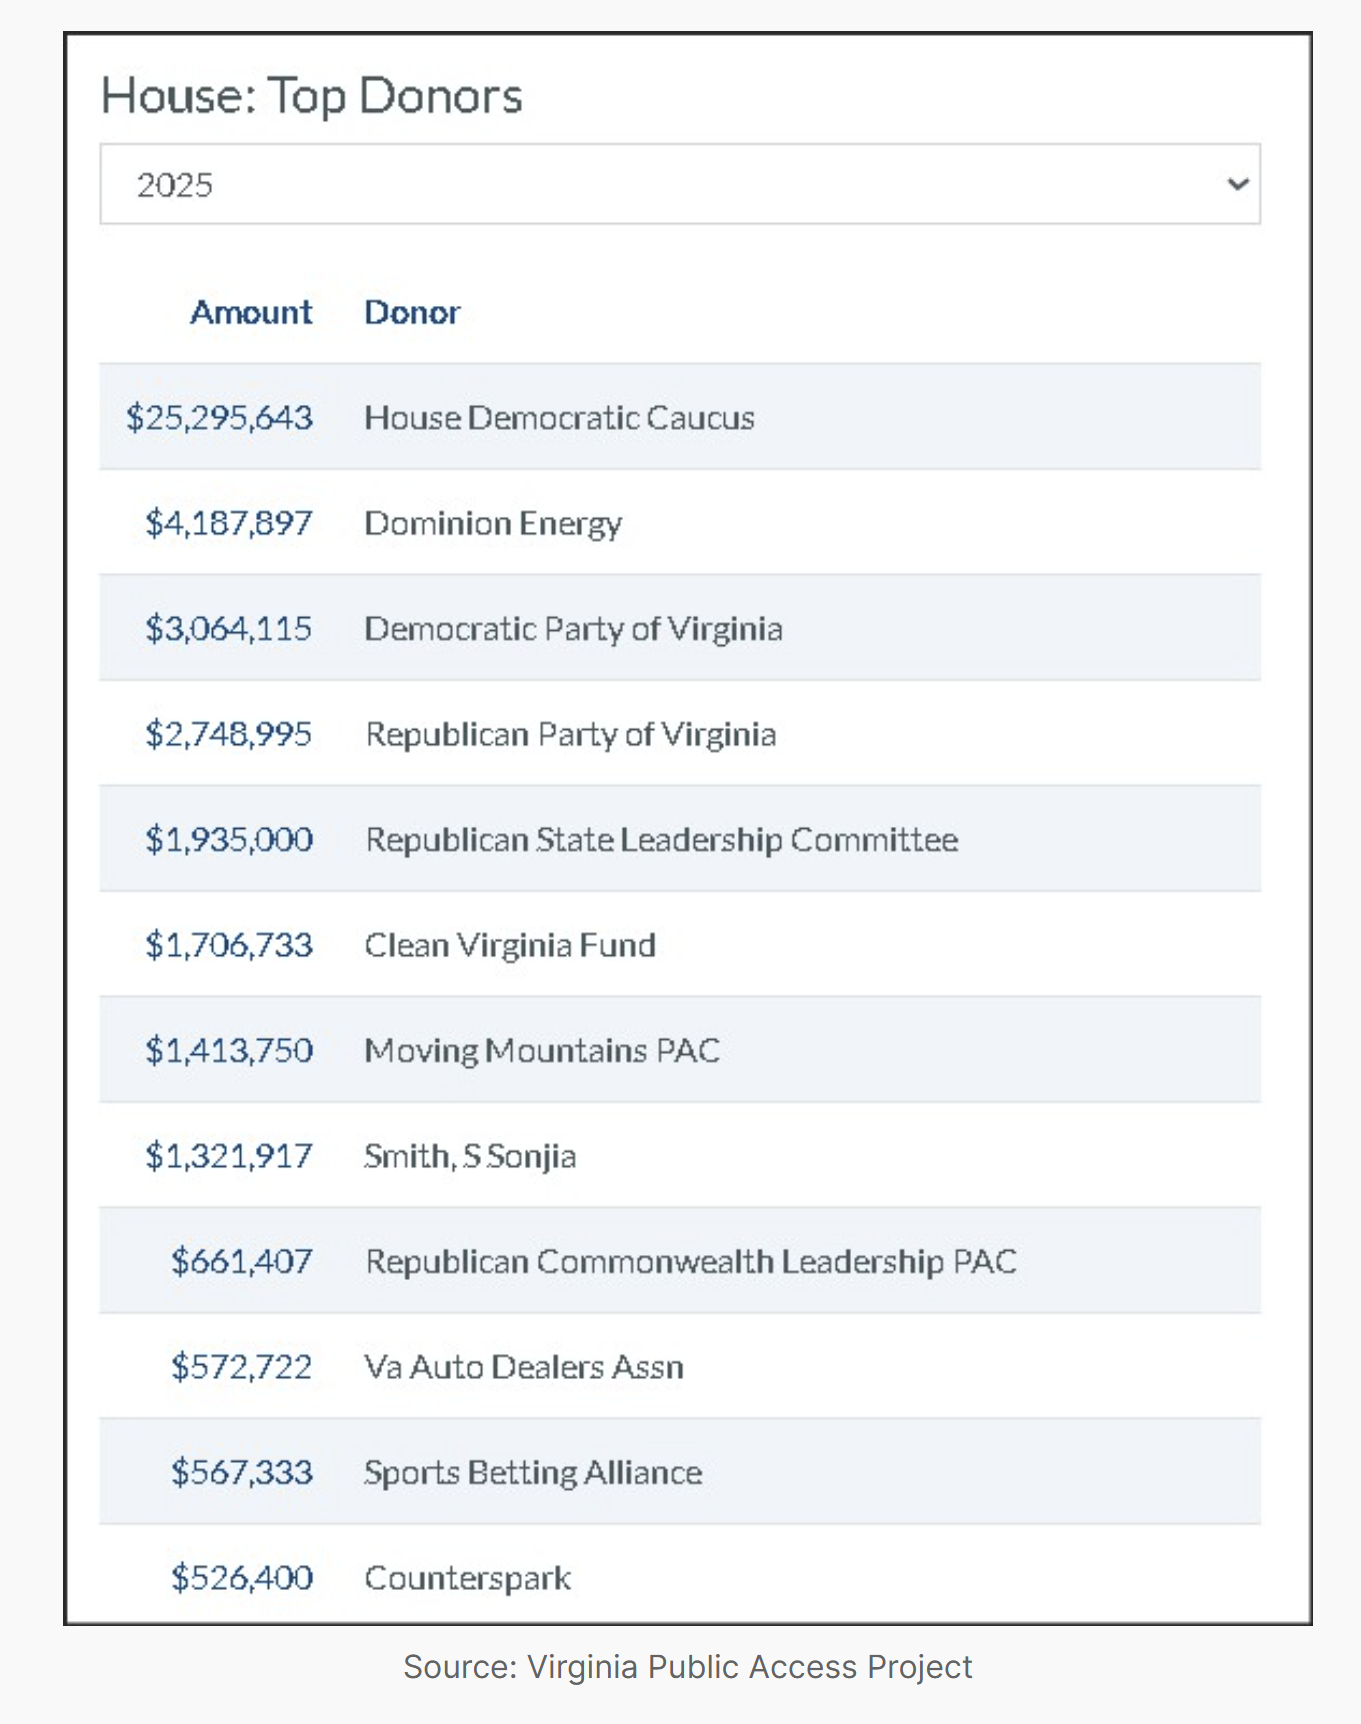Sort by Amount column header
1361x1724 pixels.
click(251, 312)
